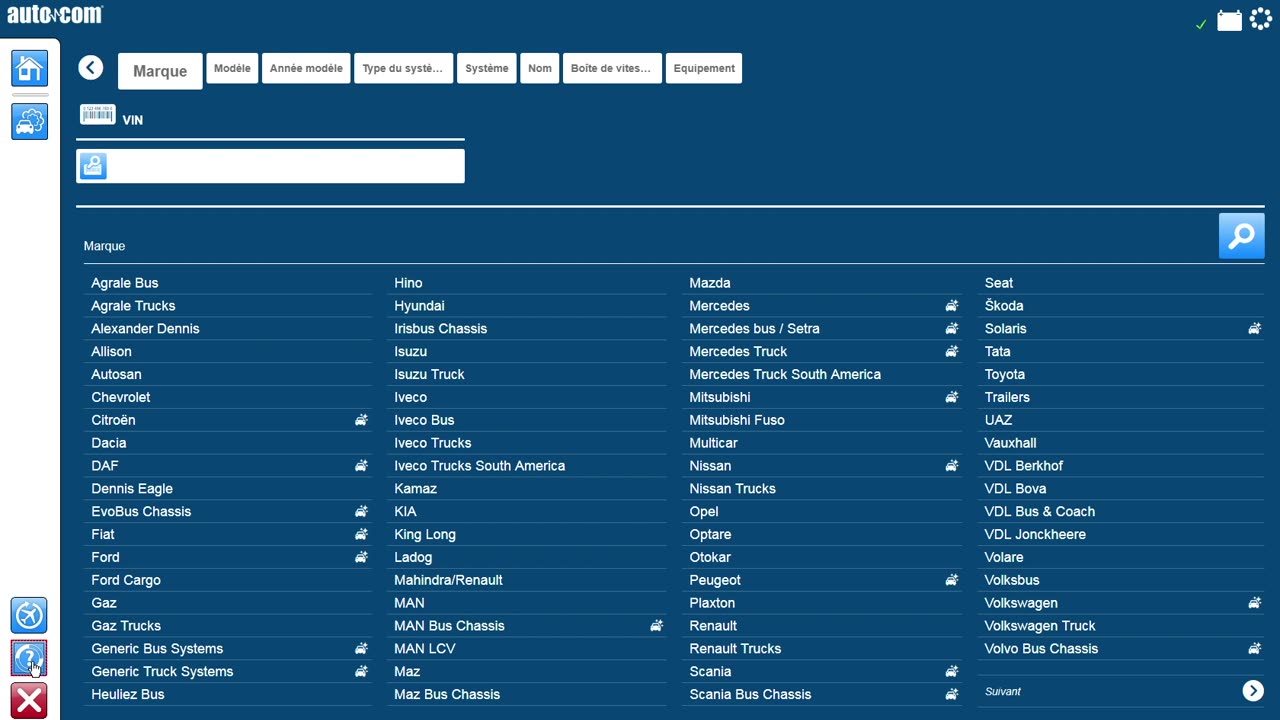Image resolution: width=1280 pixels, height=720 pixels.
Task: Select Alexander Dennis brand
Action: pos(145,329)
